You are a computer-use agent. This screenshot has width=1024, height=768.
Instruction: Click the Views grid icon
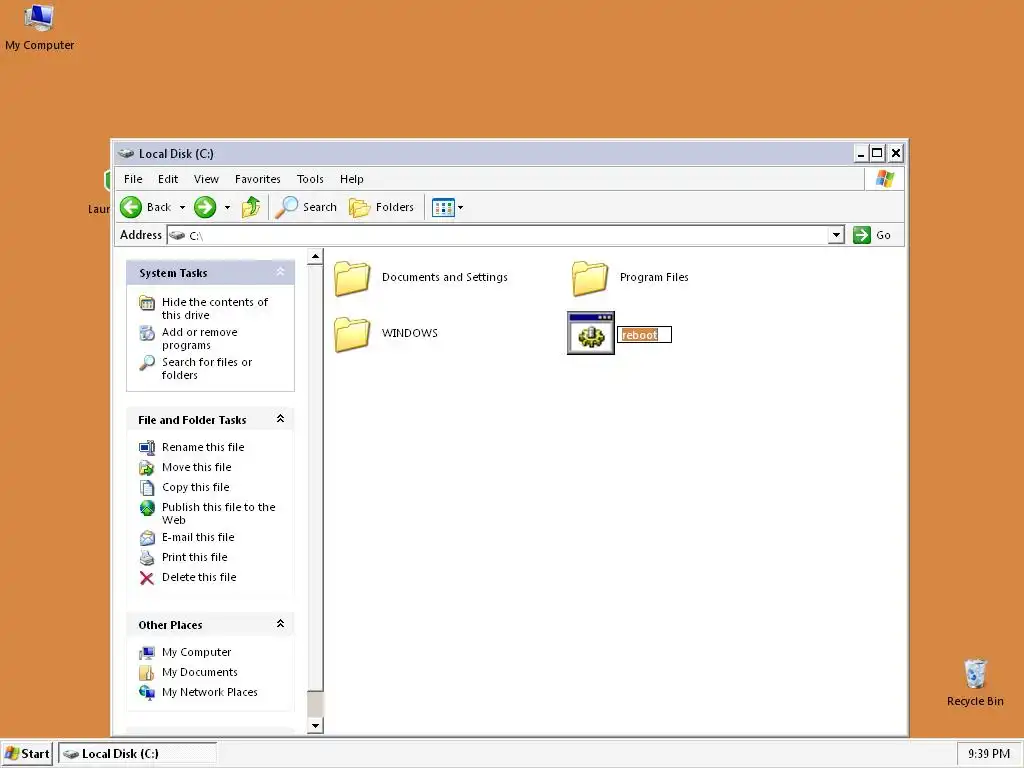[443, 208]
